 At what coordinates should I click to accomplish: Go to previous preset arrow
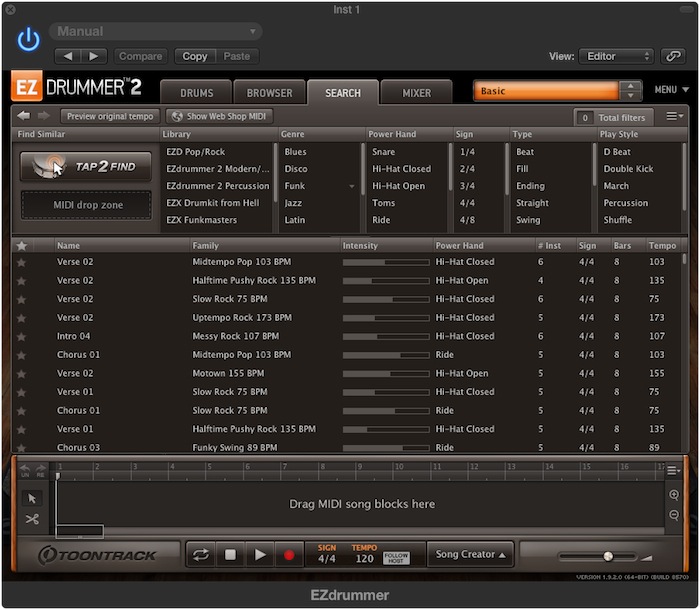click(x=68, y=56)
